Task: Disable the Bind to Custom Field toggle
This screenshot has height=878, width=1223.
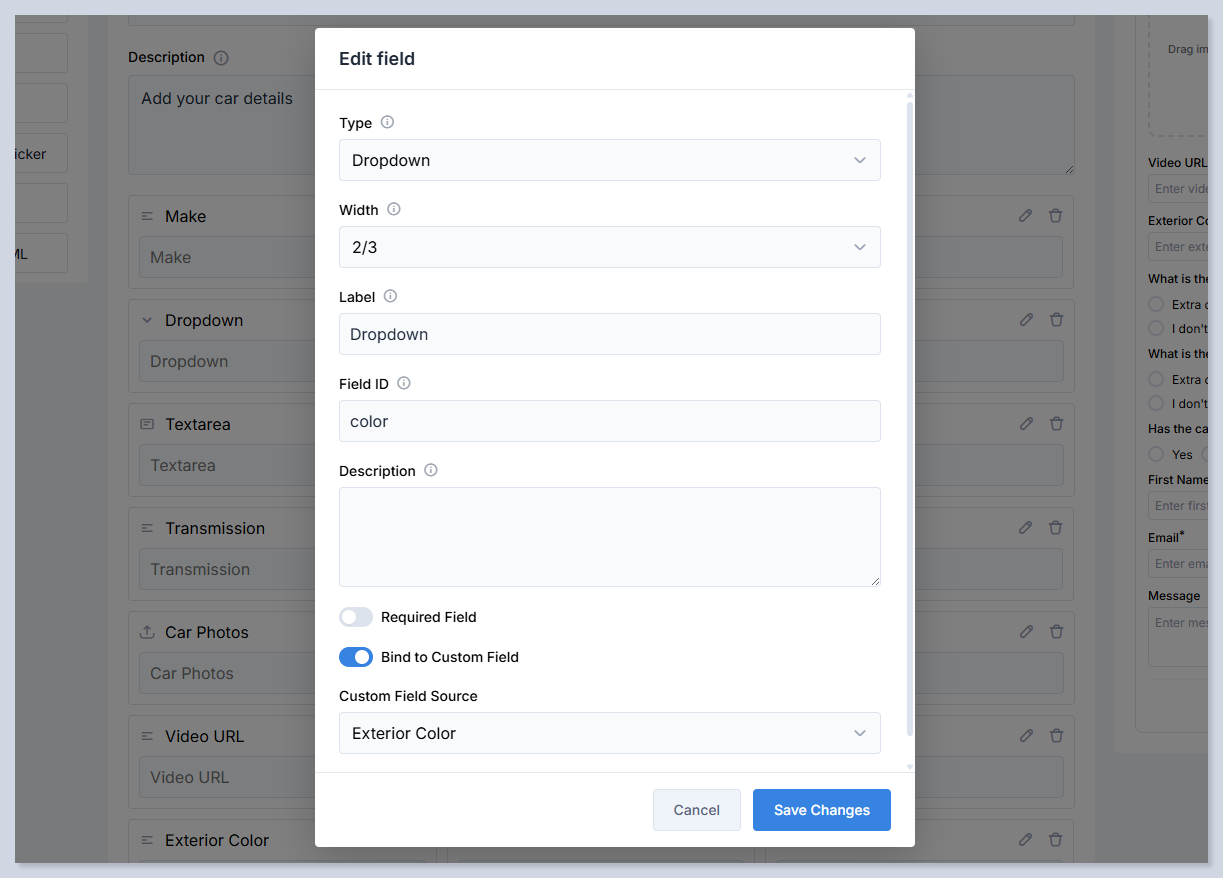Action: (x=356, y=657)
